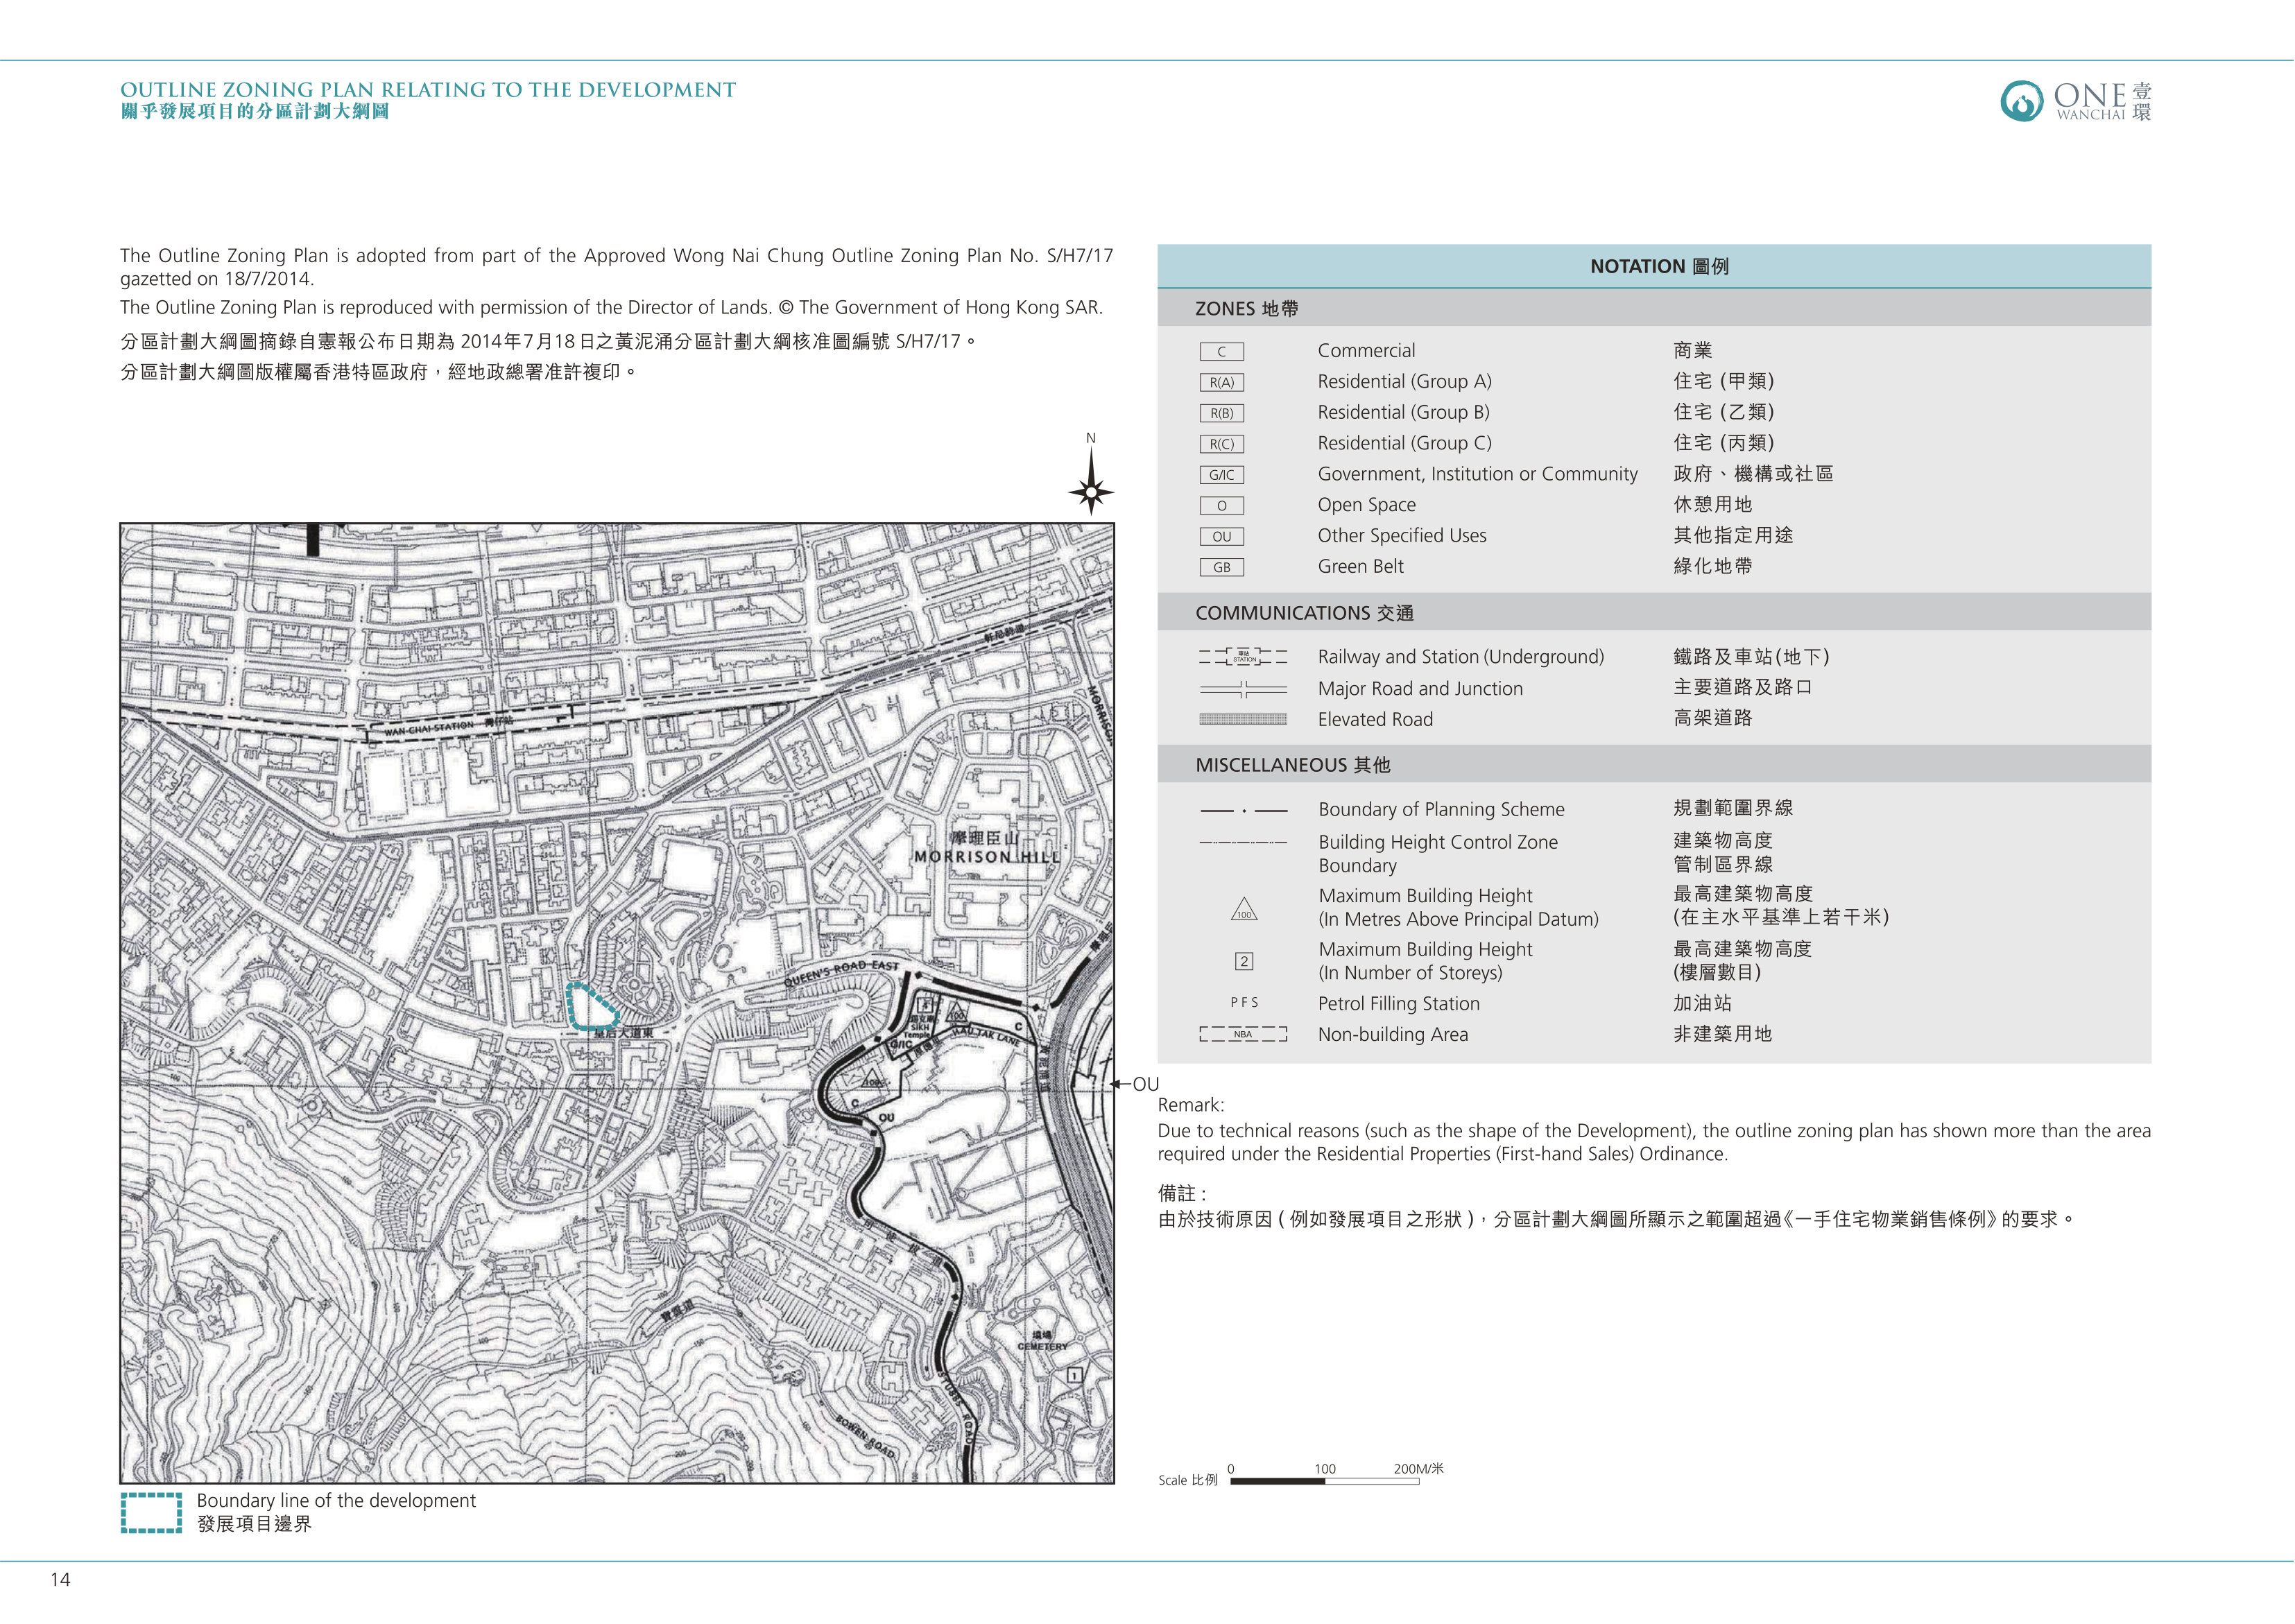Click the Railway and Station Underground symbol

[x=1243, y=657]
